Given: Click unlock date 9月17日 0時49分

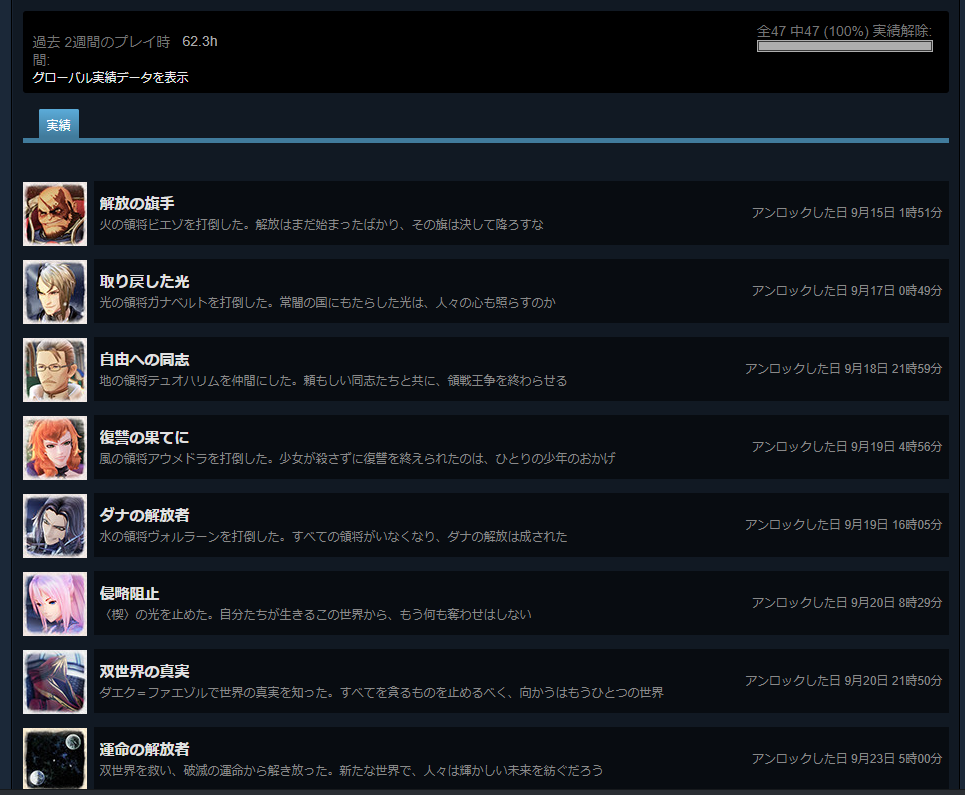Looking at the screenshot, I should pos(846,291).
